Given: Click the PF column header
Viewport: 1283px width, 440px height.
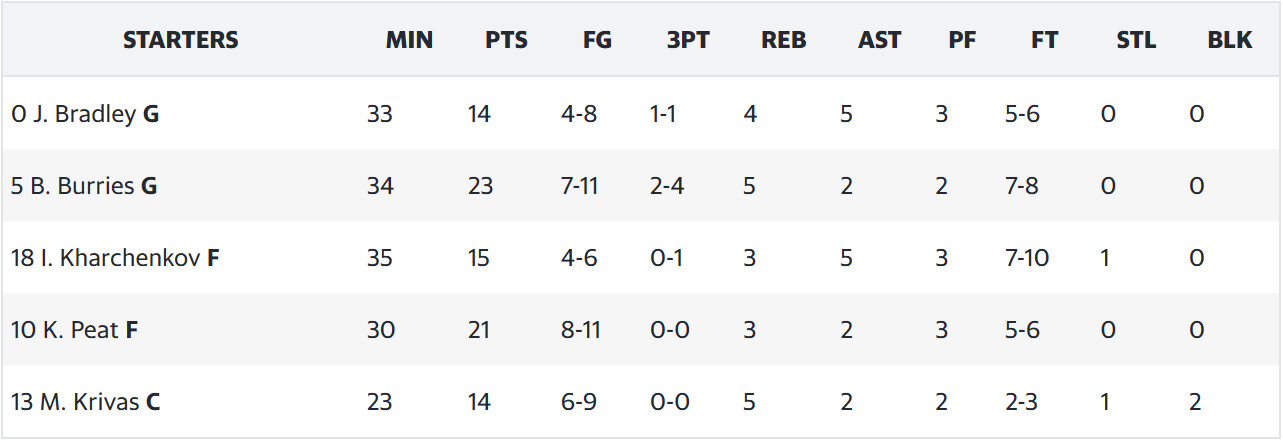Looking at the screenshot, I should (961, 40).
